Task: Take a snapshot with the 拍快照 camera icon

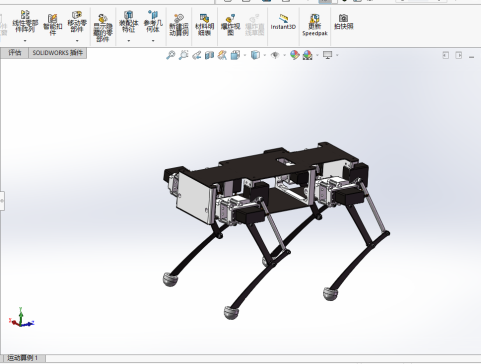Action: (343, 22)
